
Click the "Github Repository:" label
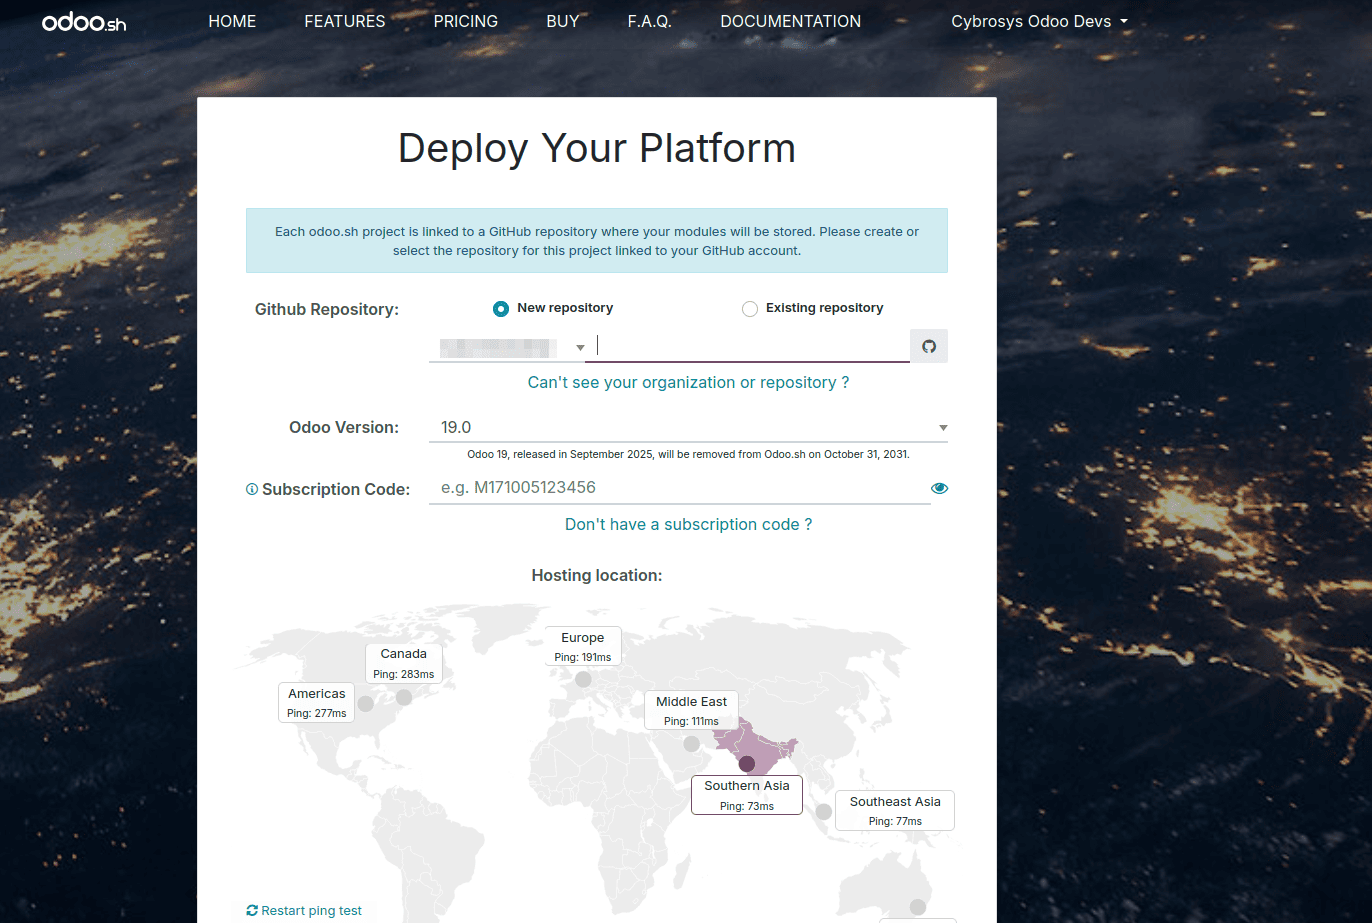327,310
